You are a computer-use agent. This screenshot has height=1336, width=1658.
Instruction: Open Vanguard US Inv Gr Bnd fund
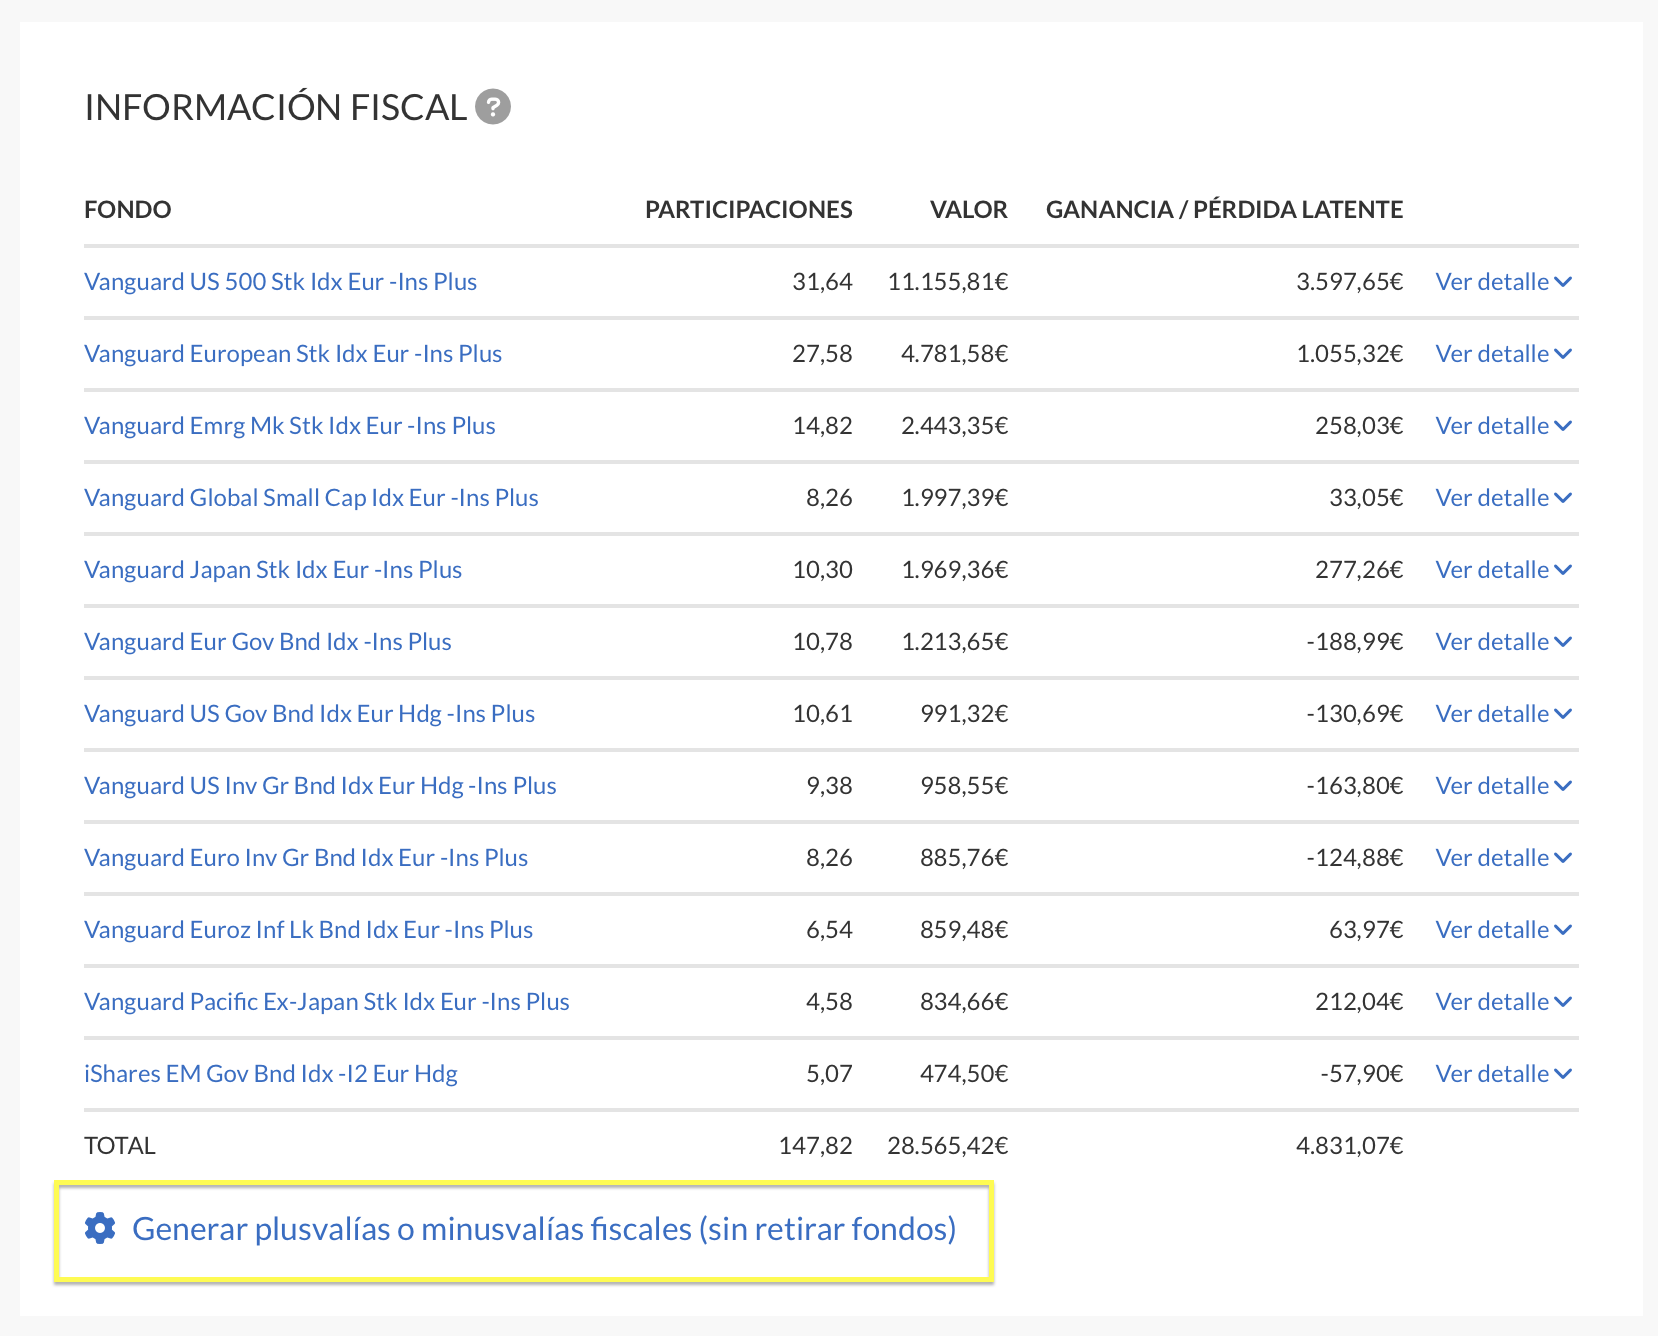(x=320, y=785)
